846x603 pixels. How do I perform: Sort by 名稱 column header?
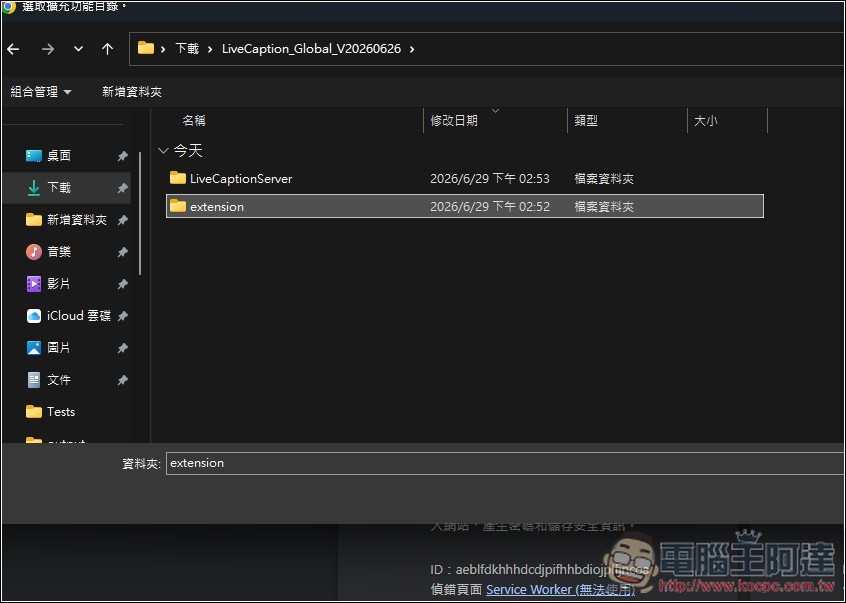click(x=194, y=120)
